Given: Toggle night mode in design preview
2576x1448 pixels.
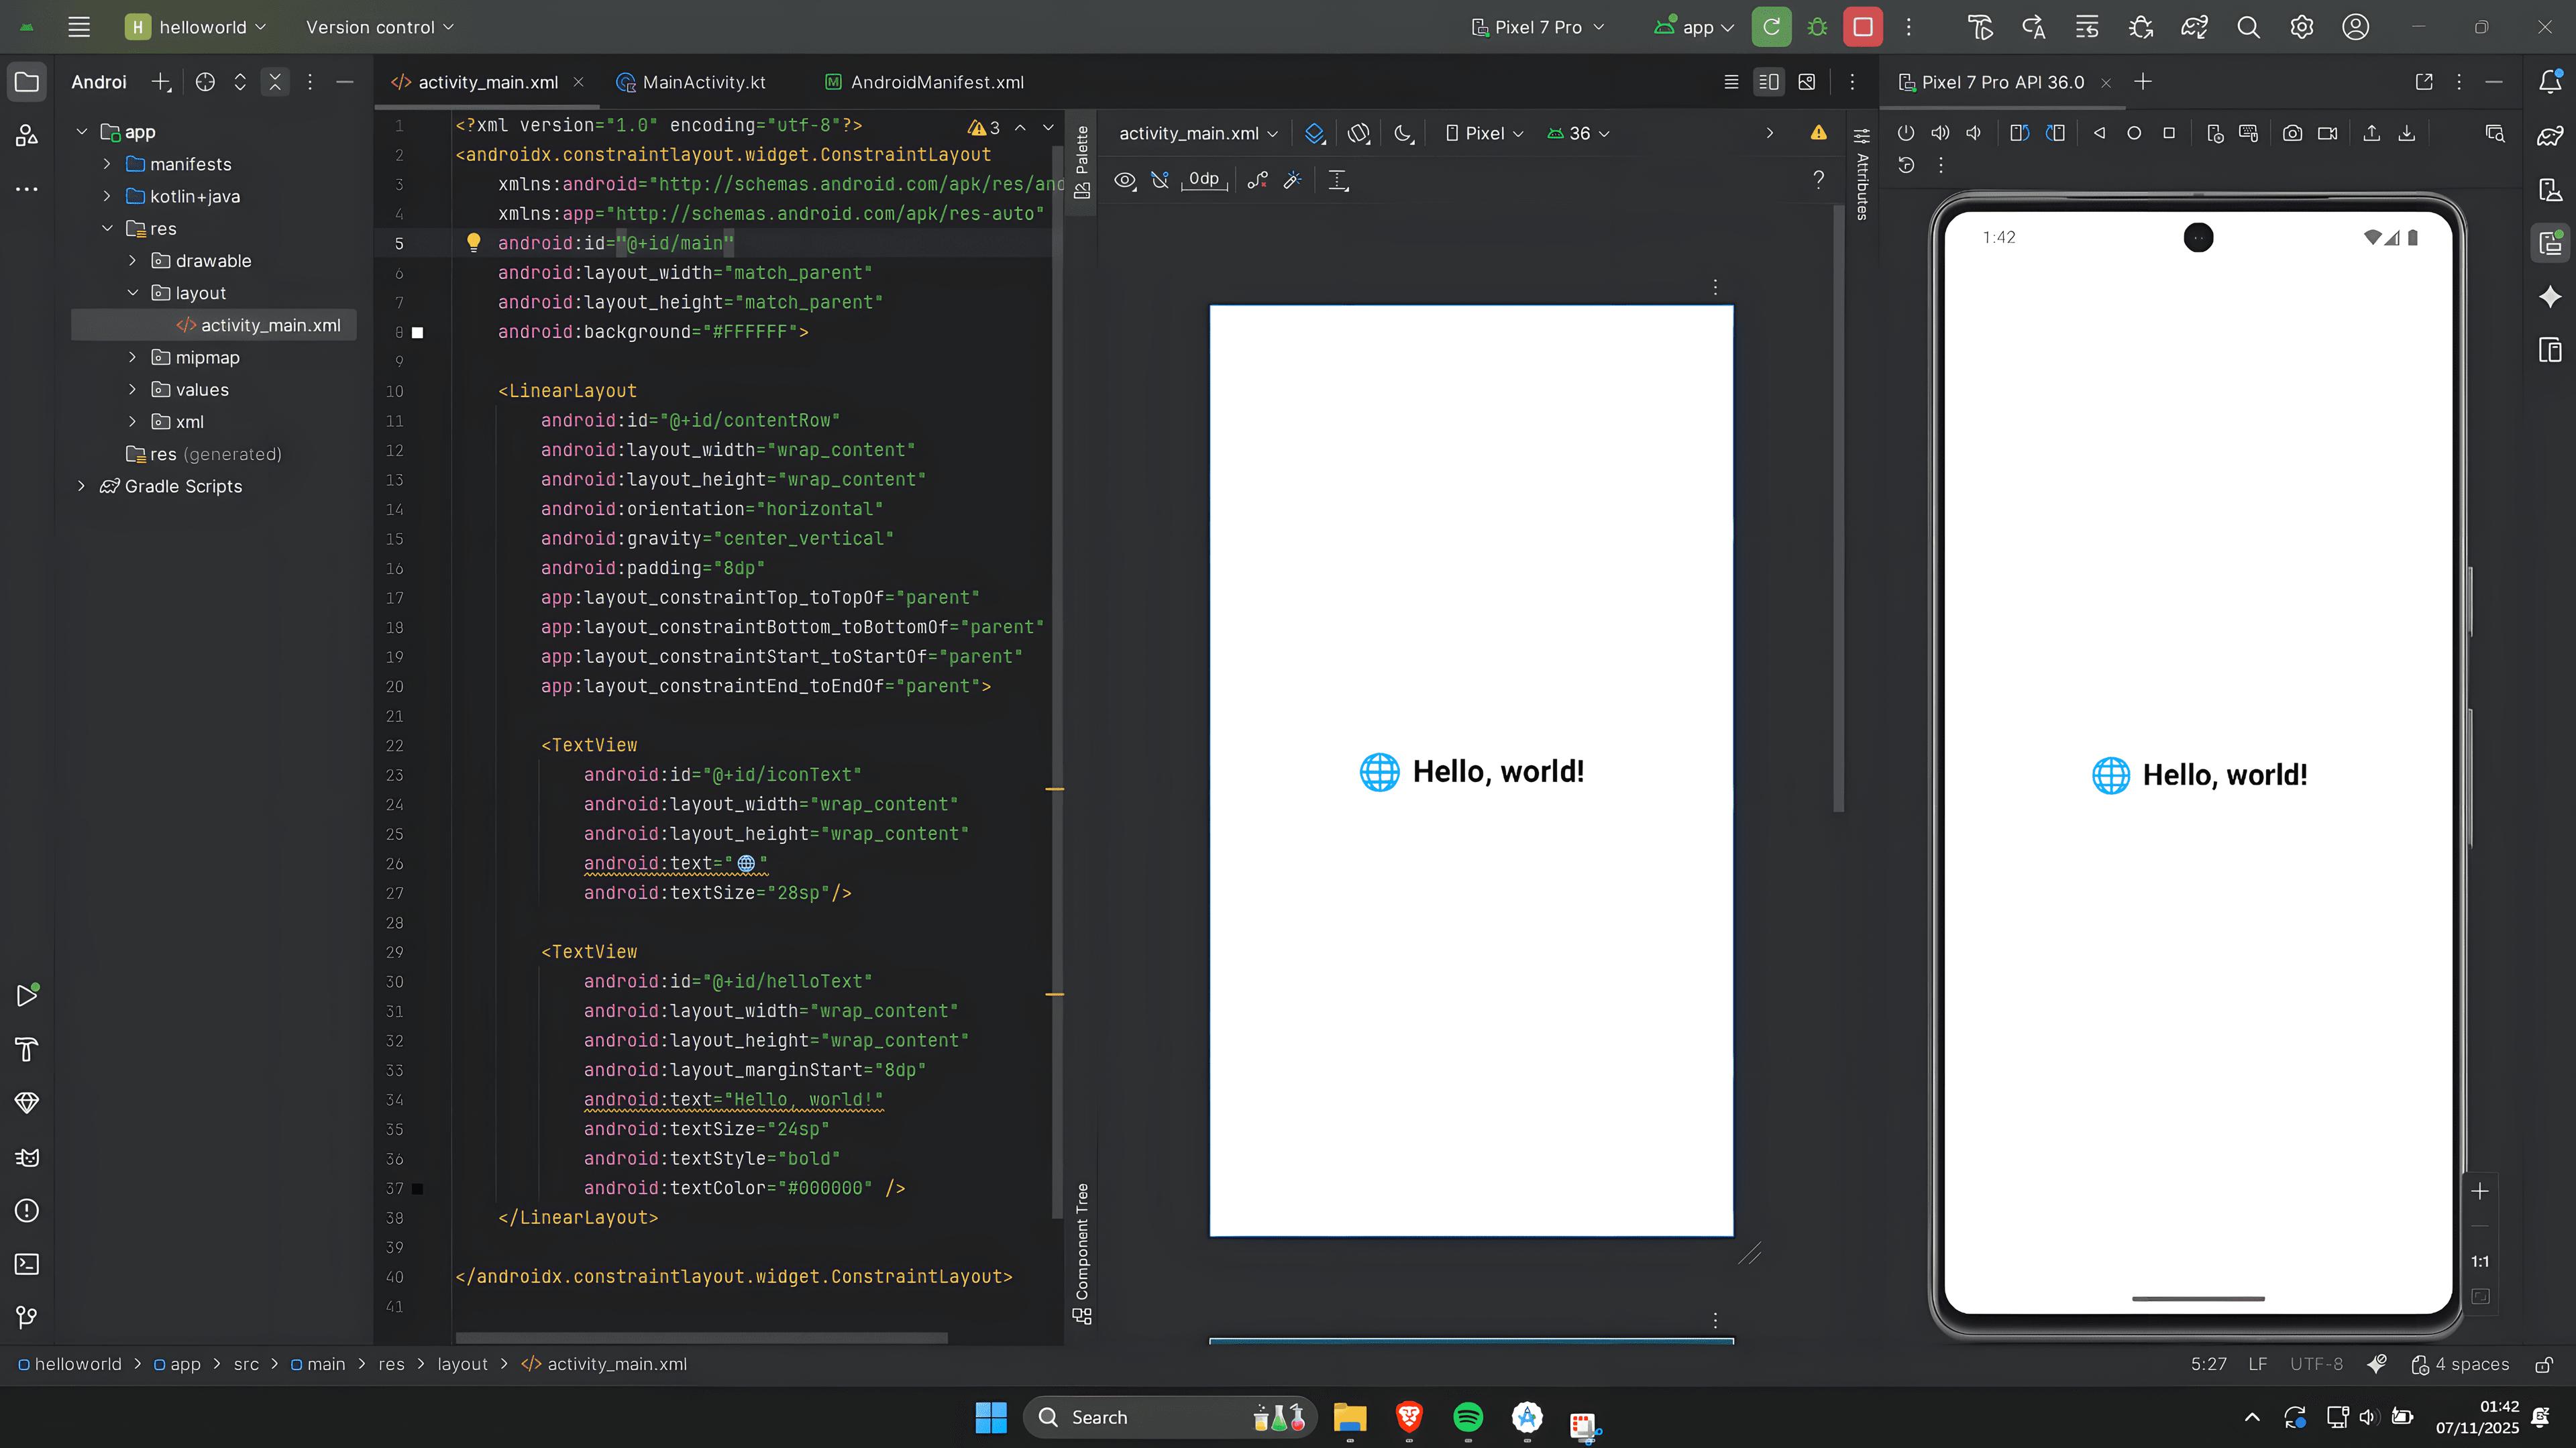Looking at the screenshot, I should click(1403, 133).
